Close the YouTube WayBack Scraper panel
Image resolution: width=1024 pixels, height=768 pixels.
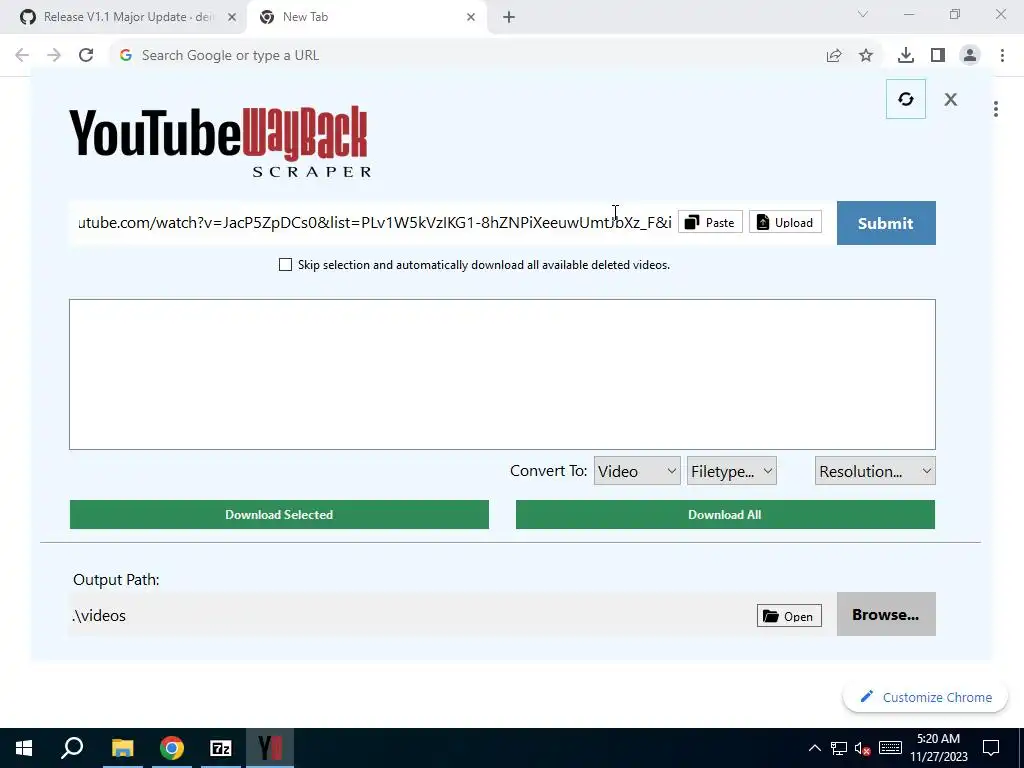click(950, 99)
